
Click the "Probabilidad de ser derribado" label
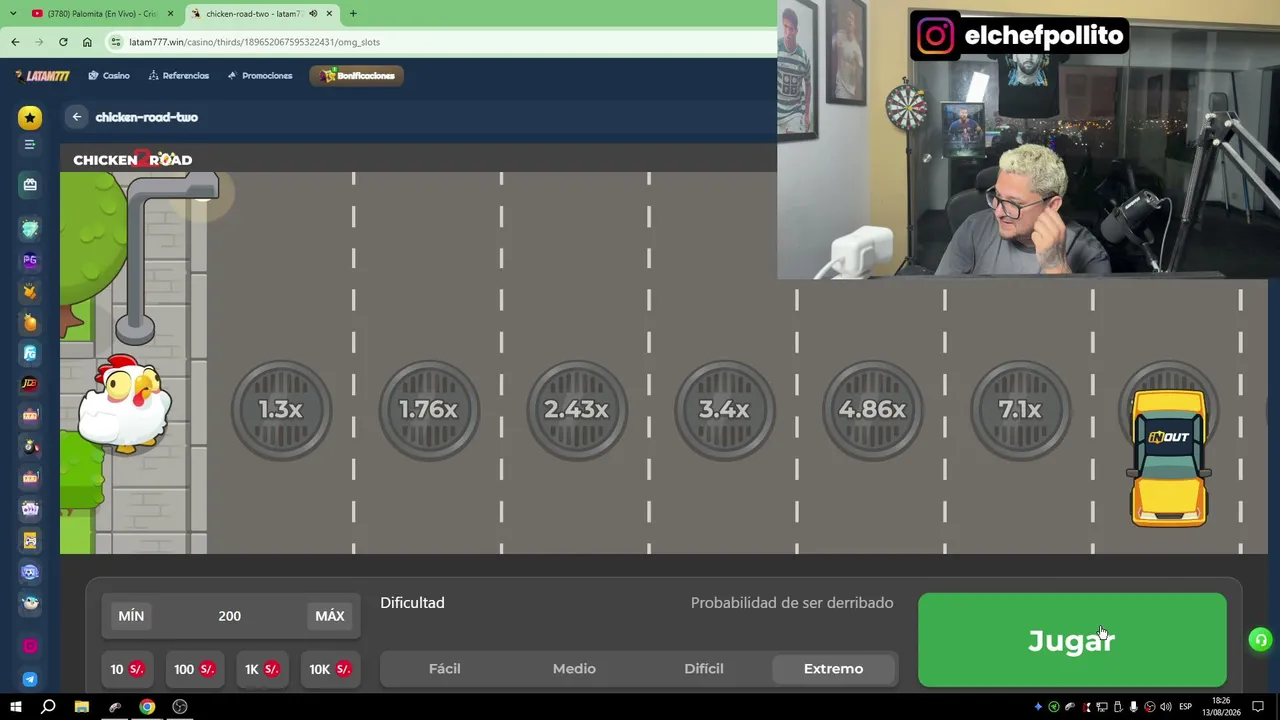pos(792,603)
